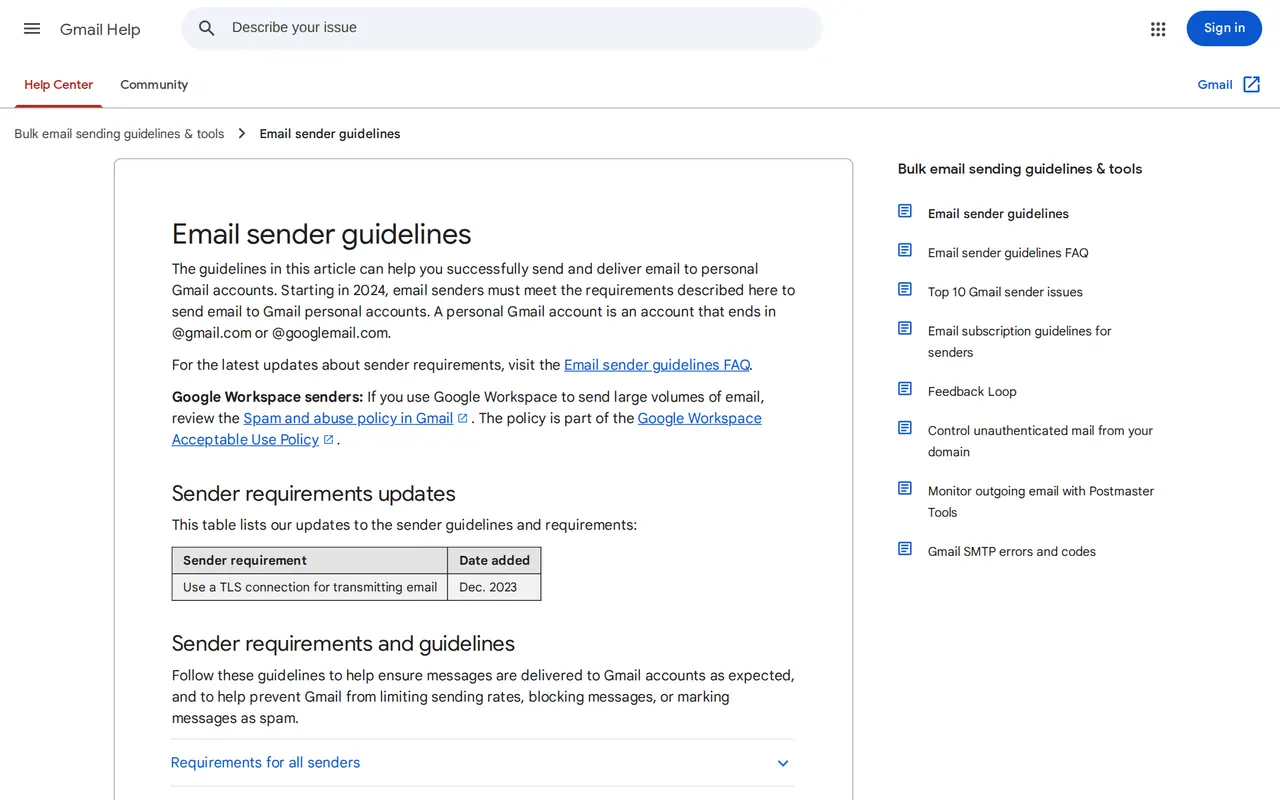Click the article icon beside Control unauthenticated mail
The image size is (1280, 800).
coord(905,428)
